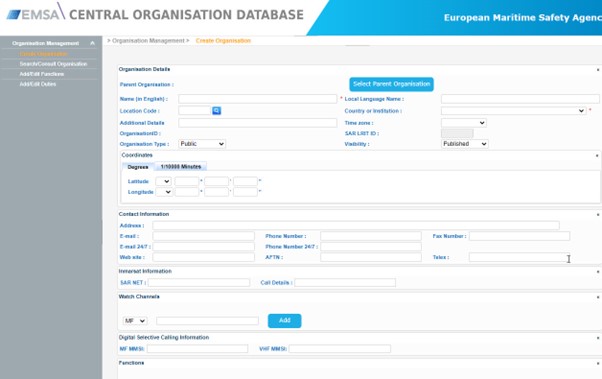Focus the AFTN field

coord(371,257)
